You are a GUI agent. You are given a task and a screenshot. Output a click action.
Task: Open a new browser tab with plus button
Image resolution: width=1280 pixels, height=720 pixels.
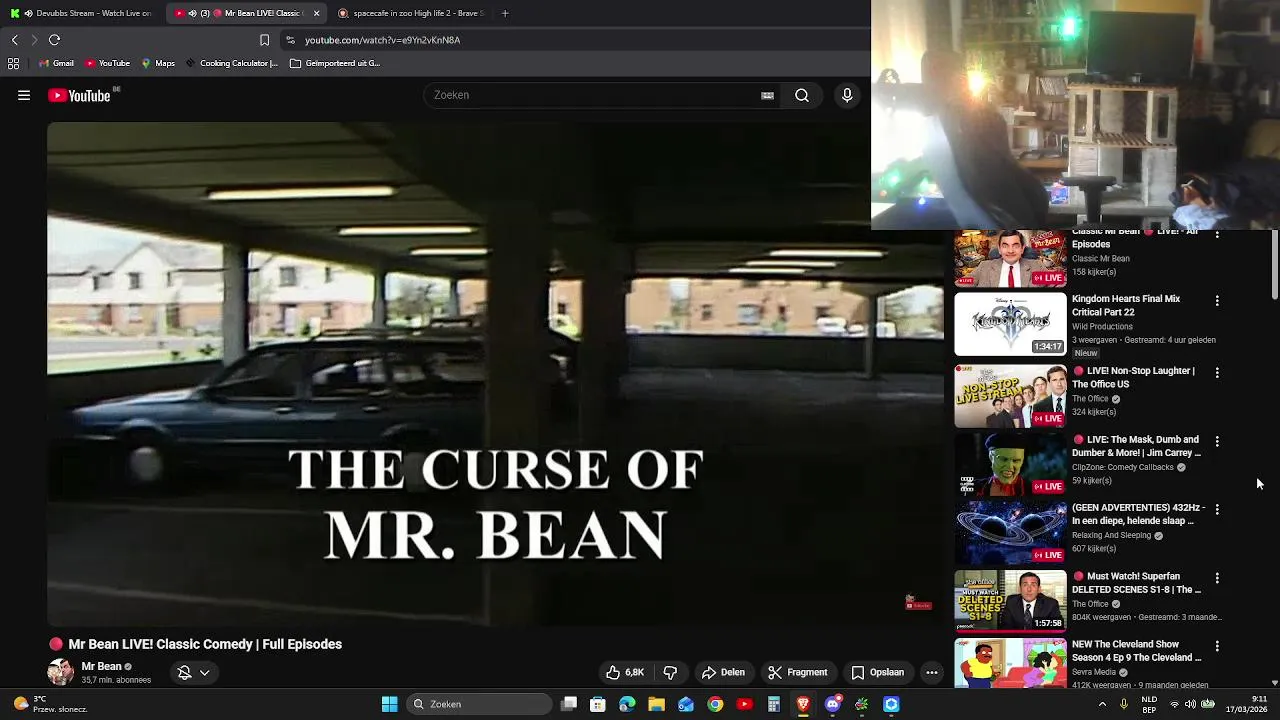click(x=505, y=13)
